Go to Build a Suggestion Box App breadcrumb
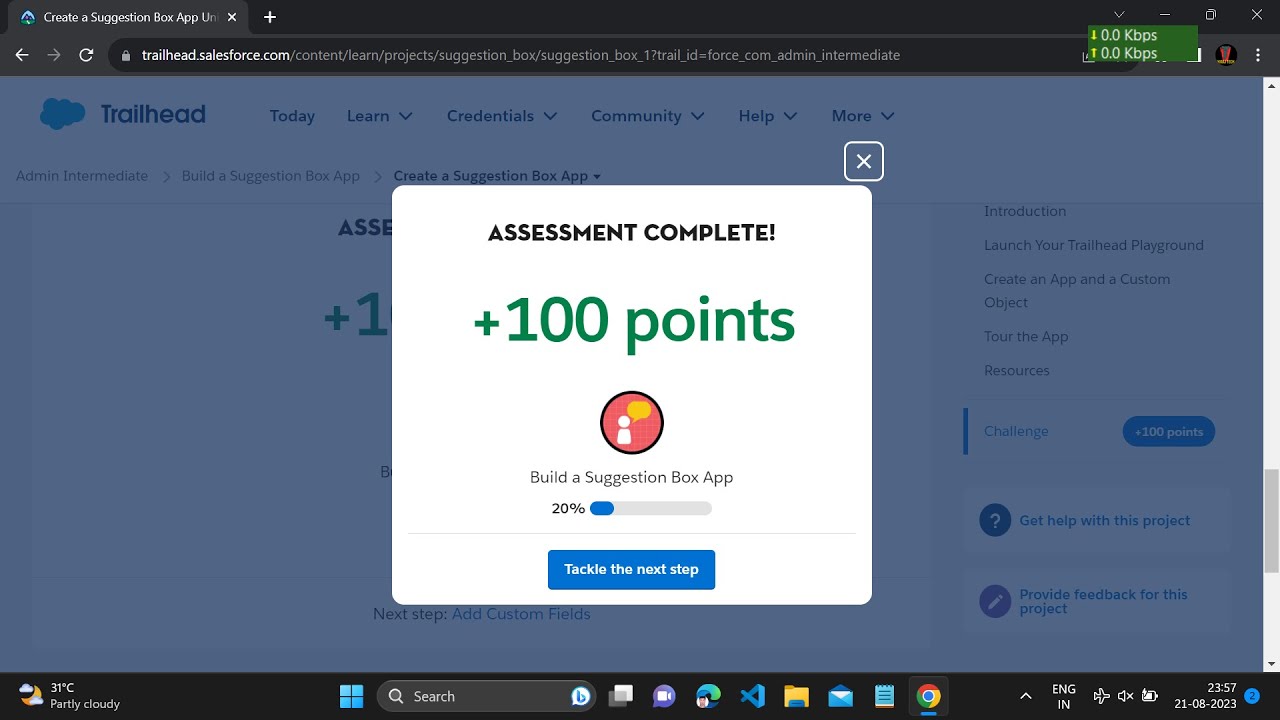1280x720 pixels. [270, 176]
